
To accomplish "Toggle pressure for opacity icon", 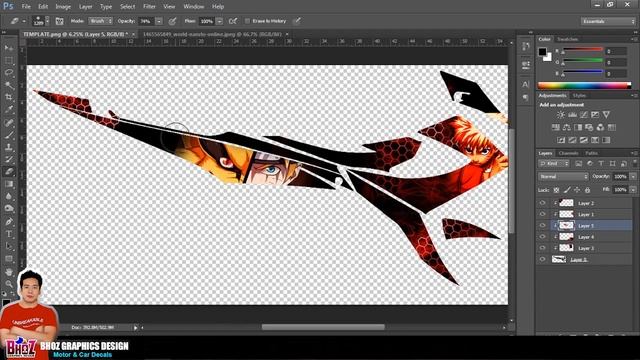I will click(173, 21).
